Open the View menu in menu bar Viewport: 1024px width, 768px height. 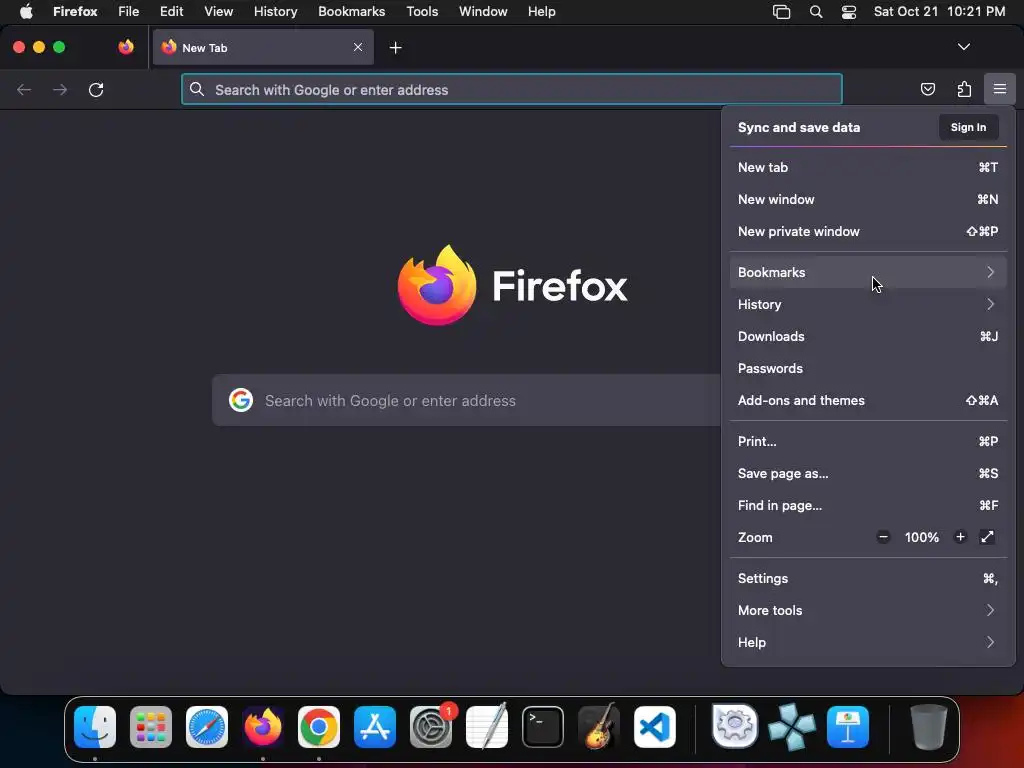coord(218,12)
